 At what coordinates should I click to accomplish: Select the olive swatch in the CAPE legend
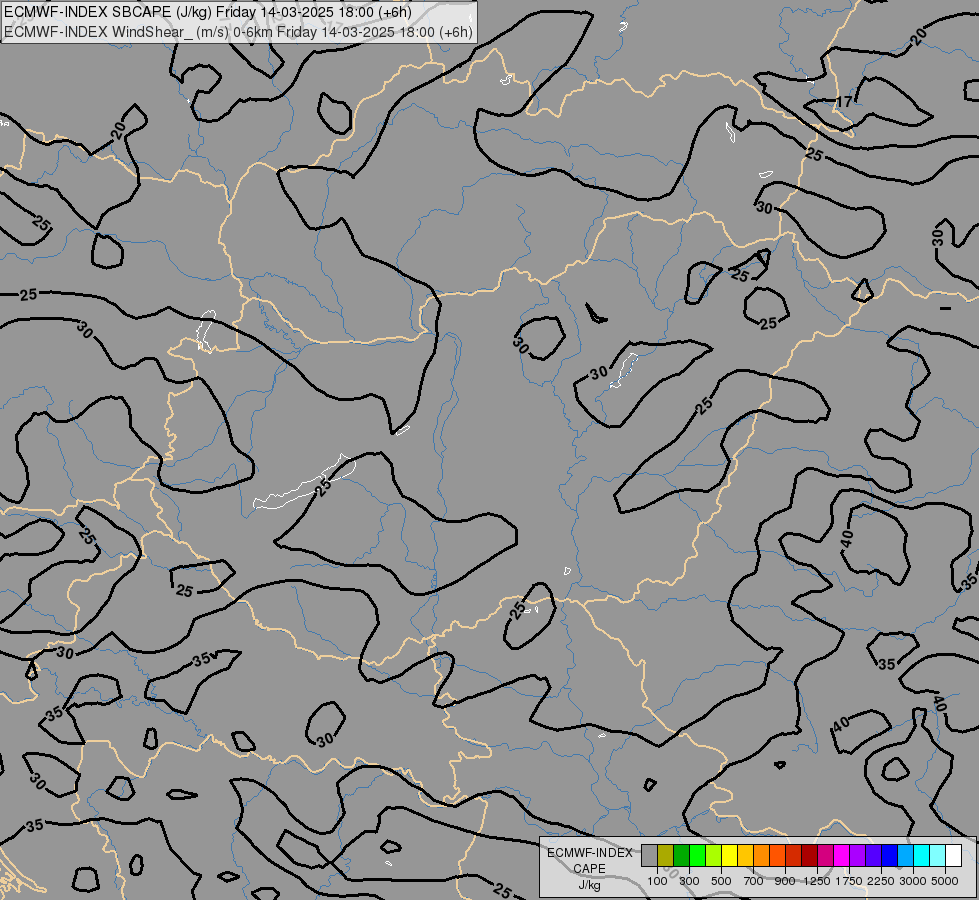pos(666,856)
